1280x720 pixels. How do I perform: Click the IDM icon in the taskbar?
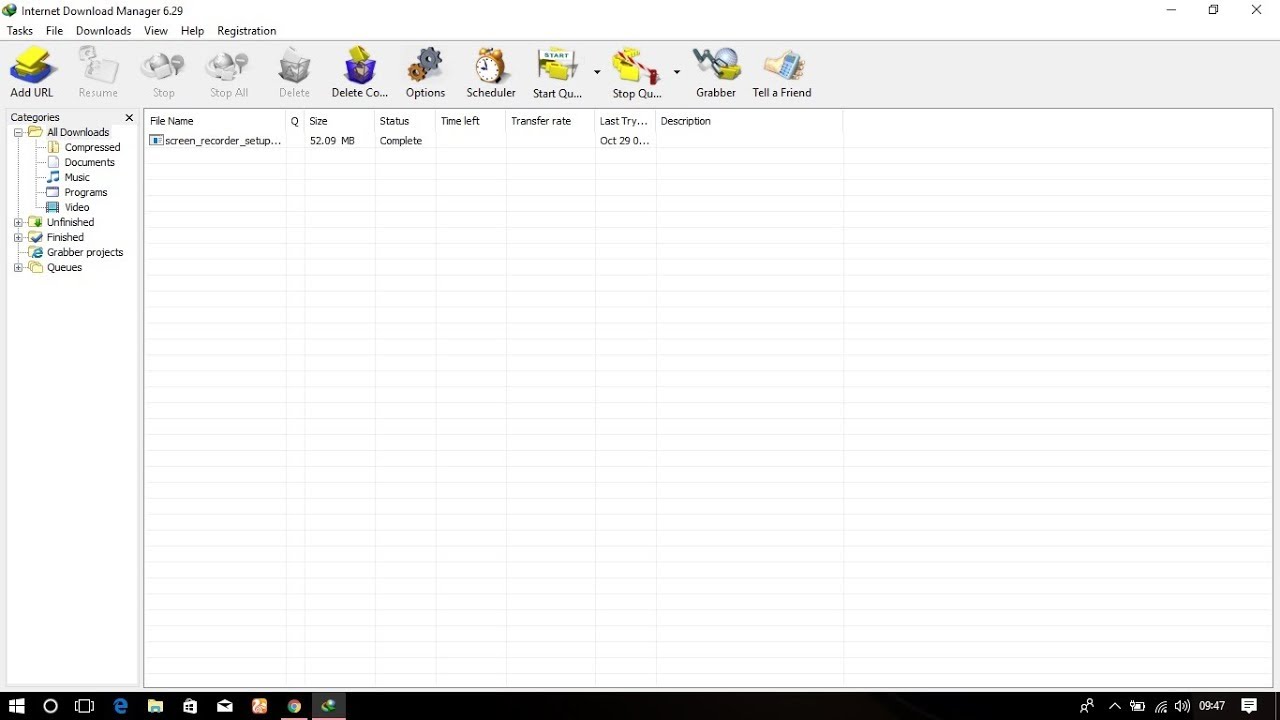click(328, 706)
